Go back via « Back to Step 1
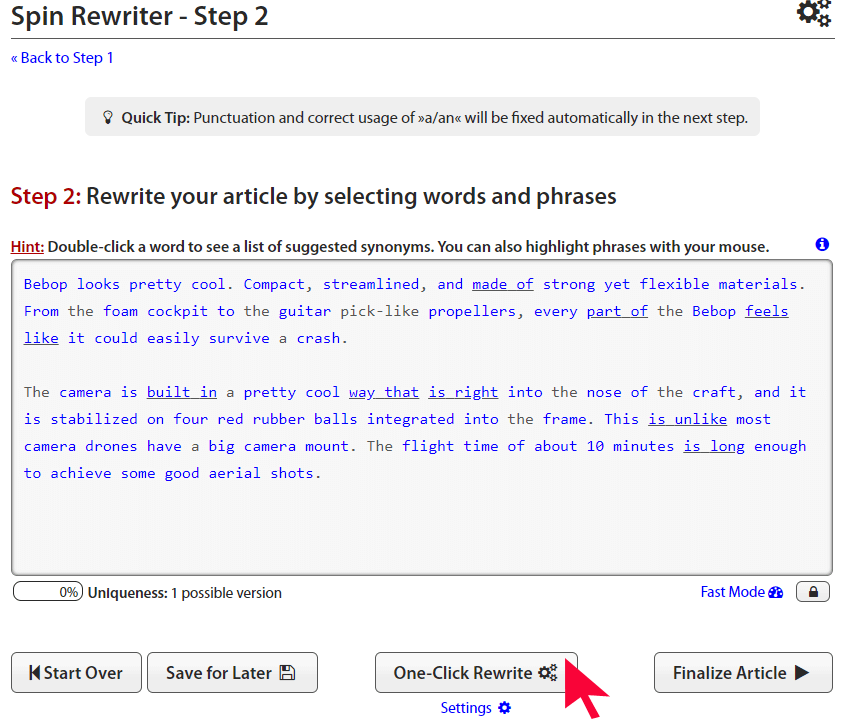The height and width of the screenshot is (719, 846). tap(62, 58)
